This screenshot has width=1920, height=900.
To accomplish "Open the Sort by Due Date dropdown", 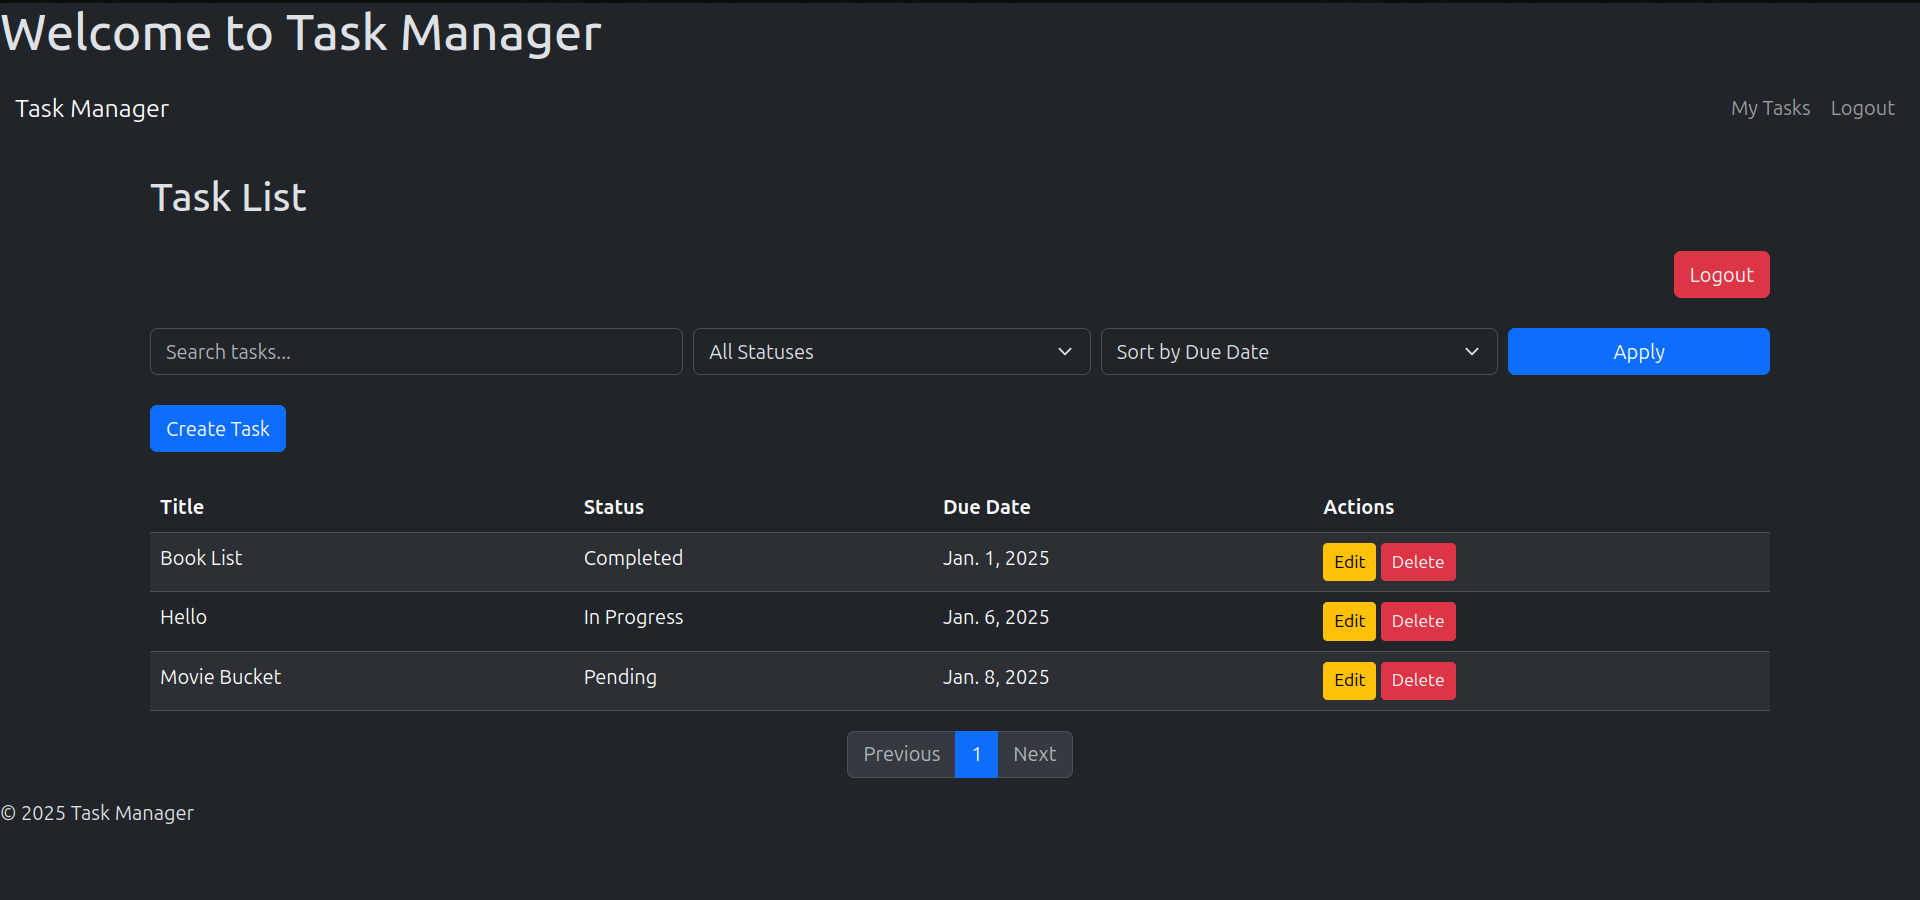I will 1298,351.
